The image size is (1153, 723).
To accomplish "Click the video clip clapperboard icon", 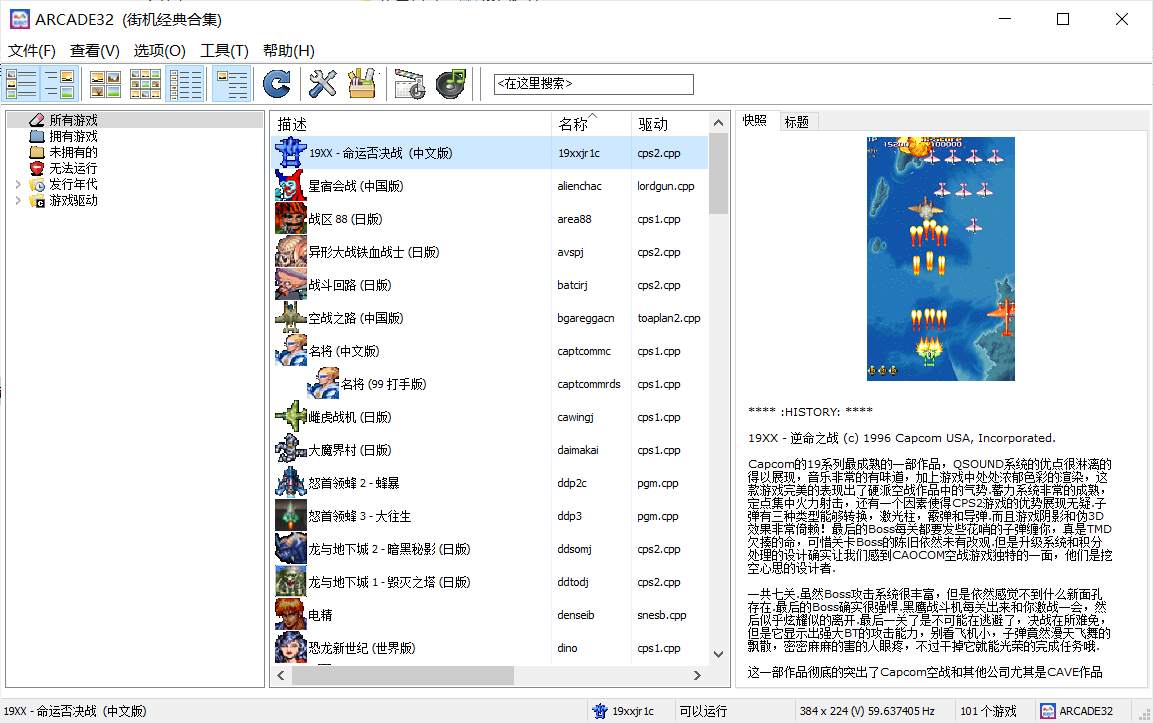I will (x=409, y=84).
